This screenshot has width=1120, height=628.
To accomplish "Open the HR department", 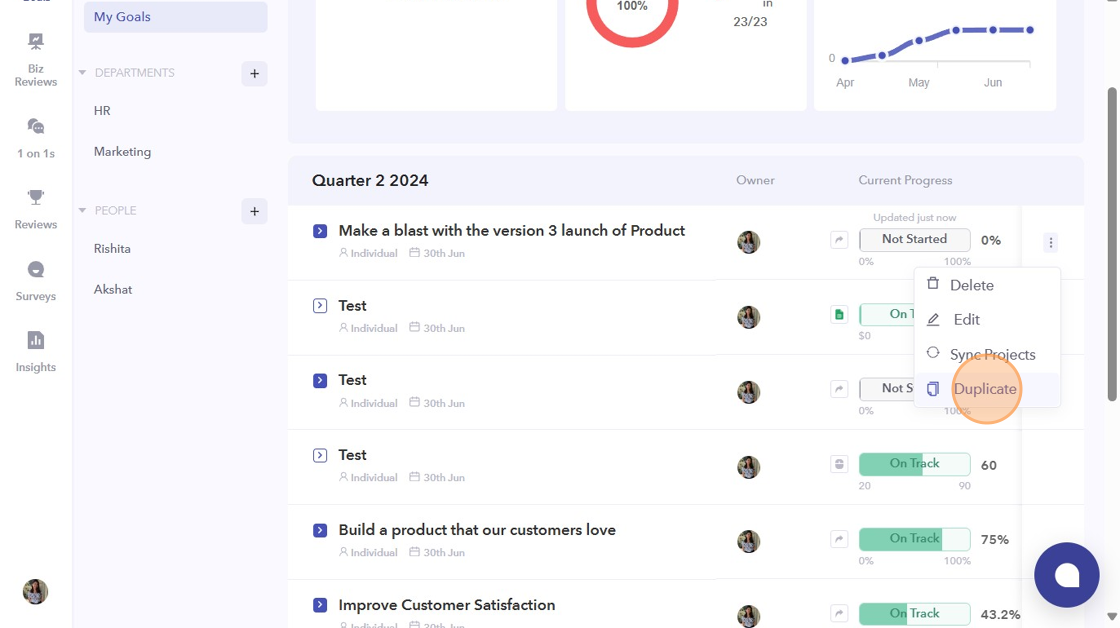I will 102,111.
